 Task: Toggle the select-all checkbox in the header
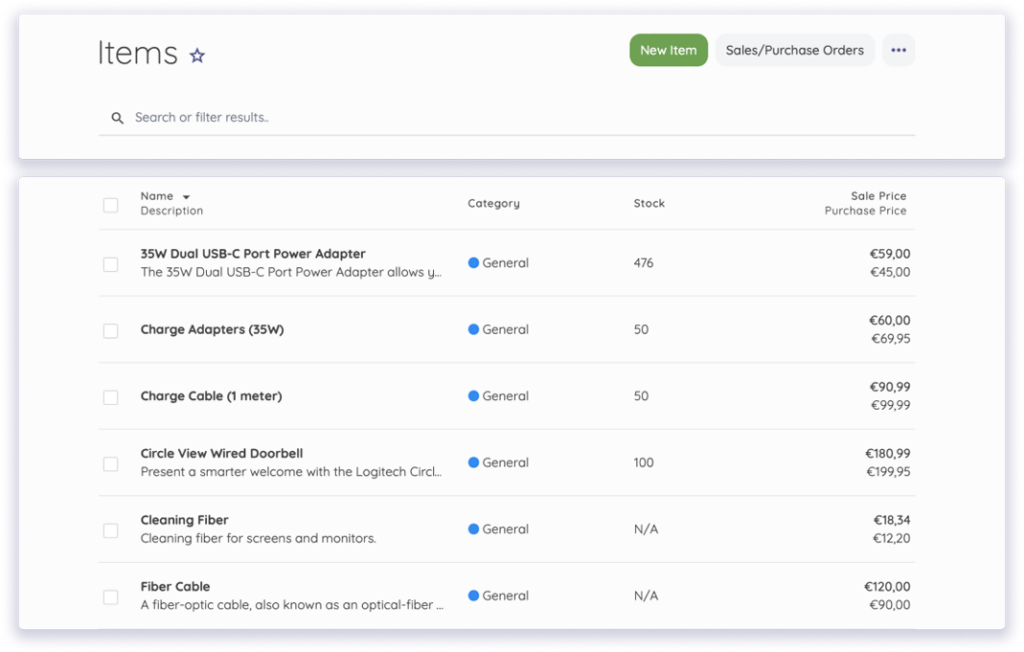pyautogui.click(x=110, y=204)
